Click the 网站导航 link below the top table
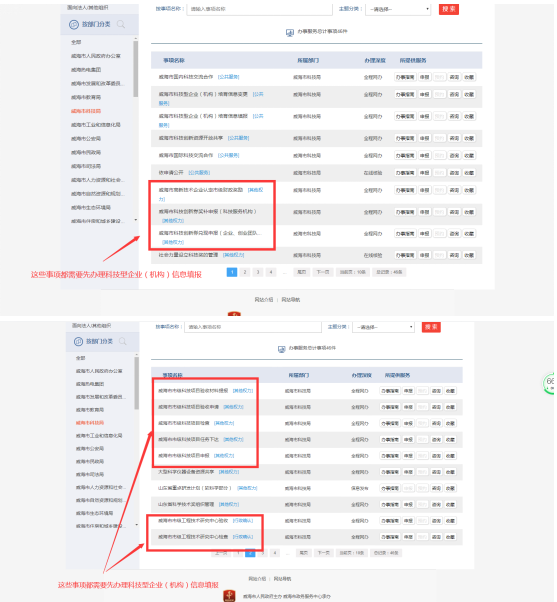 point(291,300)
